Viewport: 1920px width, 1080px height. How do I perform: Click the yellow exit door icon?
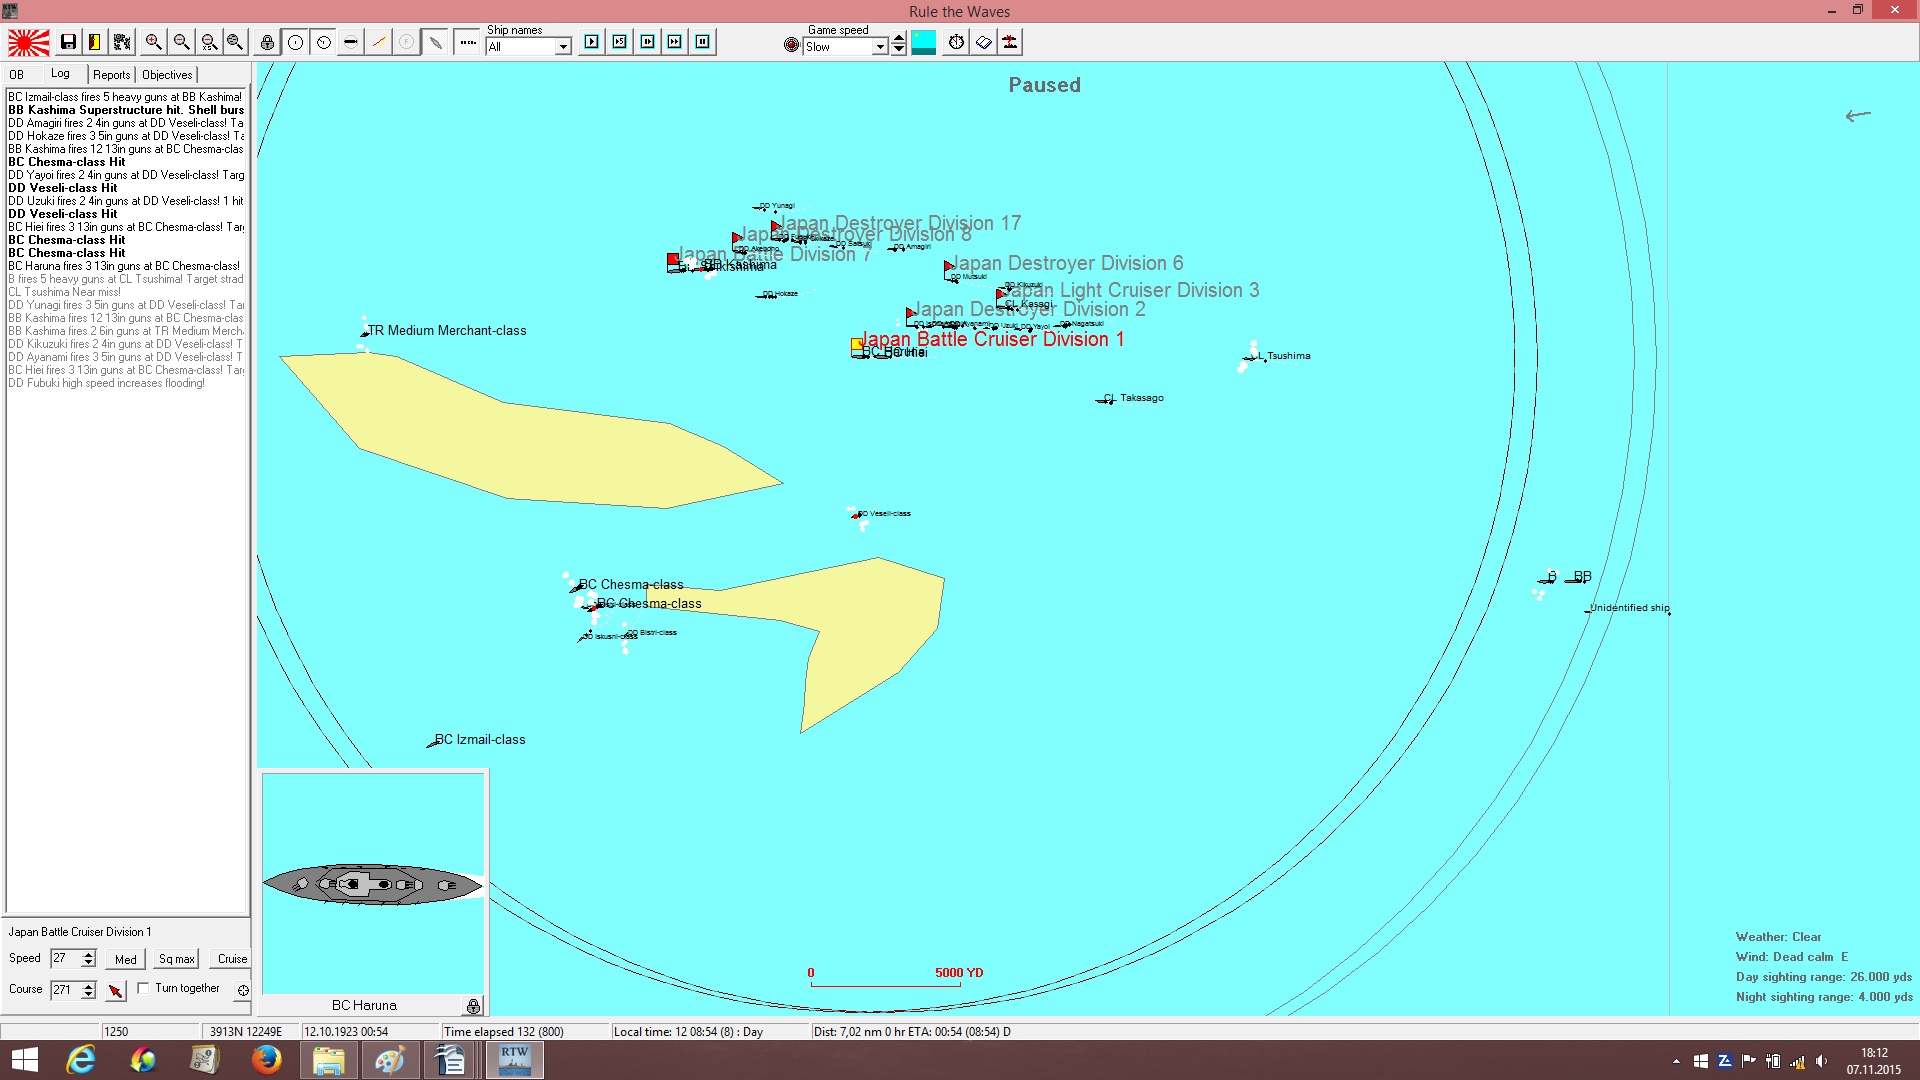(x=94, y=42)
